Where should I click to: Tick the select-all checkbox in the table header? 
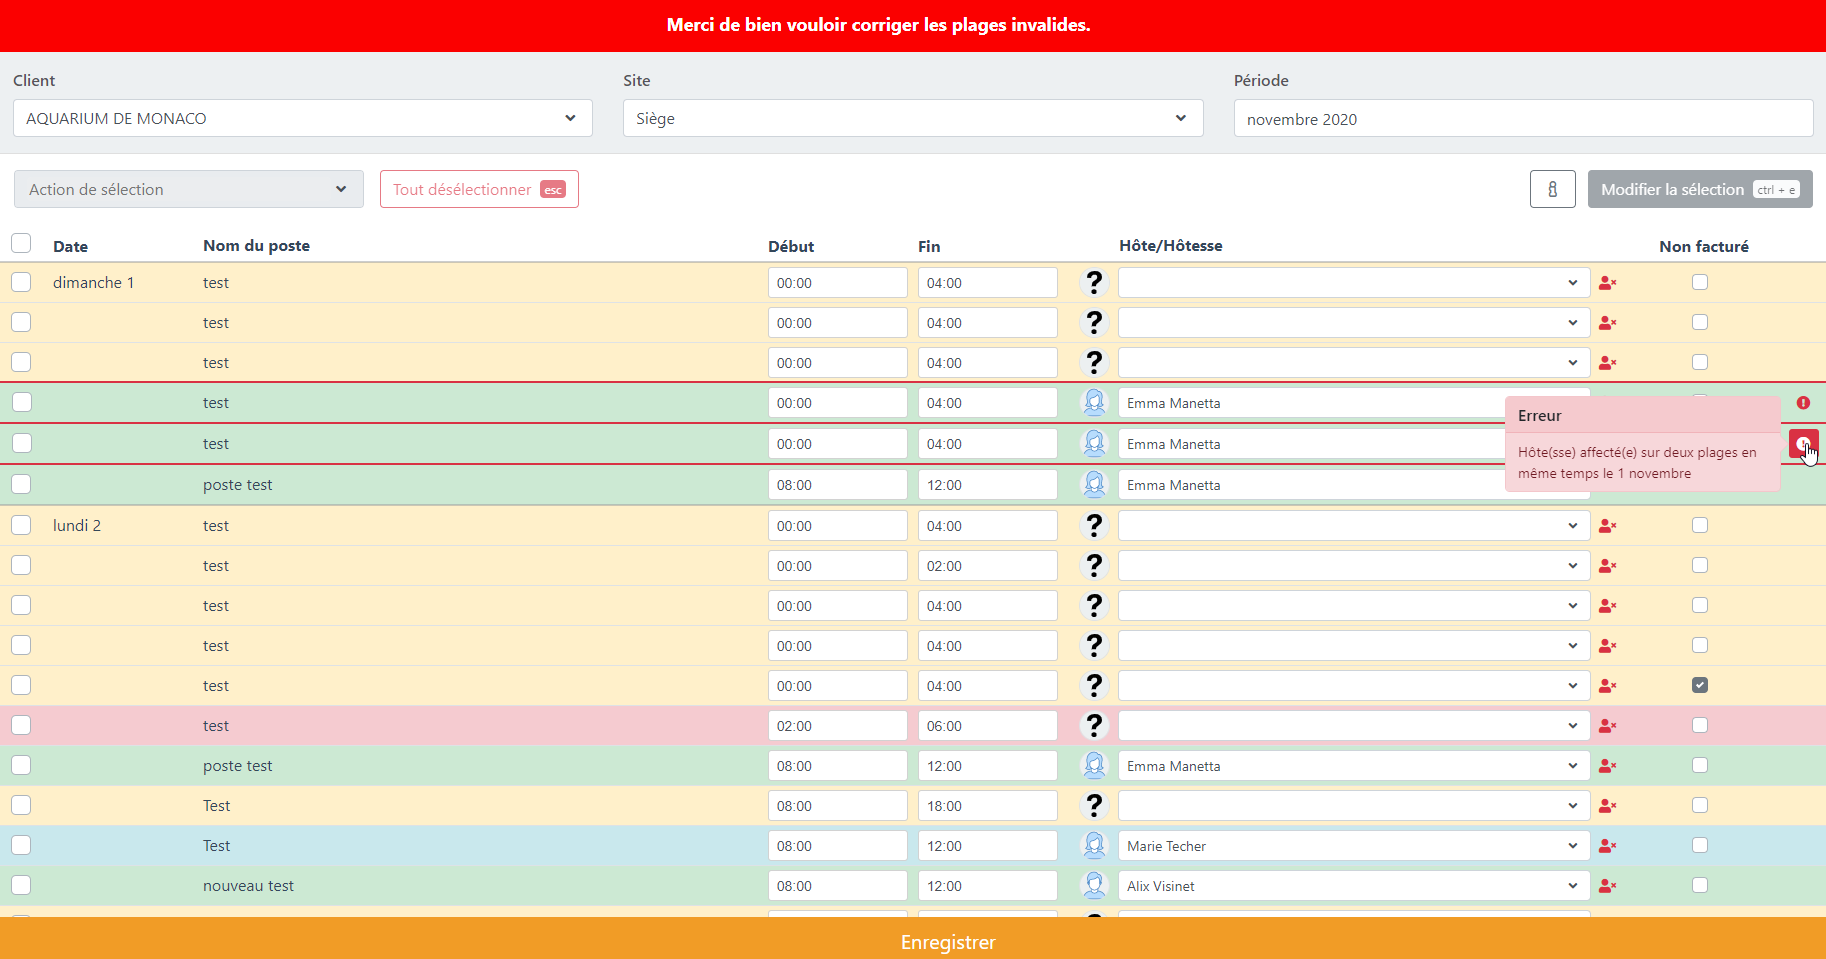tap(21, 244)
